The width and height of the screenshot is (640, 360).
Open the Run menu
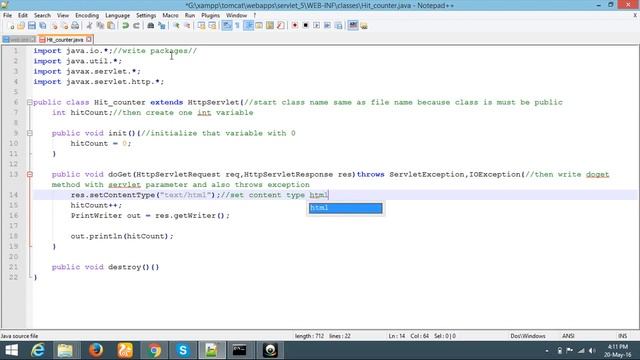point(190,16)
